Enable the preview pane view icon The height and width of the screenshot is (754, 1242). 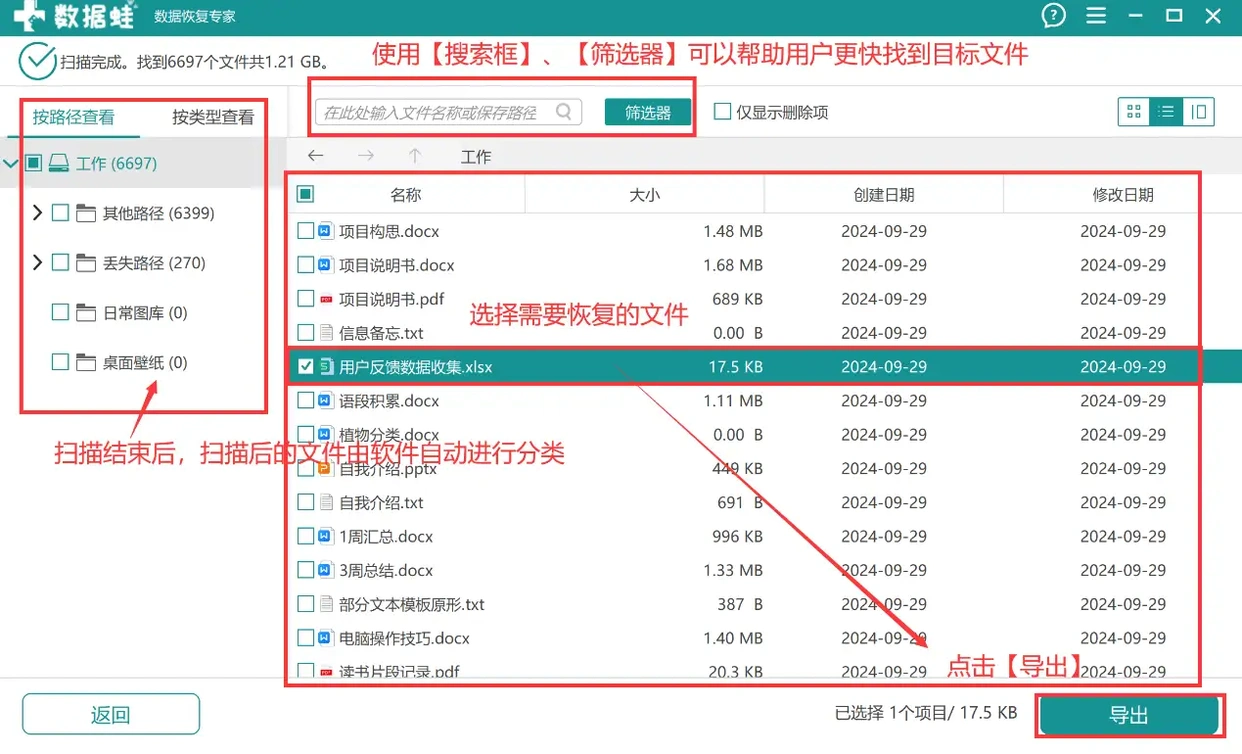pyautogui.click(x=1197, y=111)
